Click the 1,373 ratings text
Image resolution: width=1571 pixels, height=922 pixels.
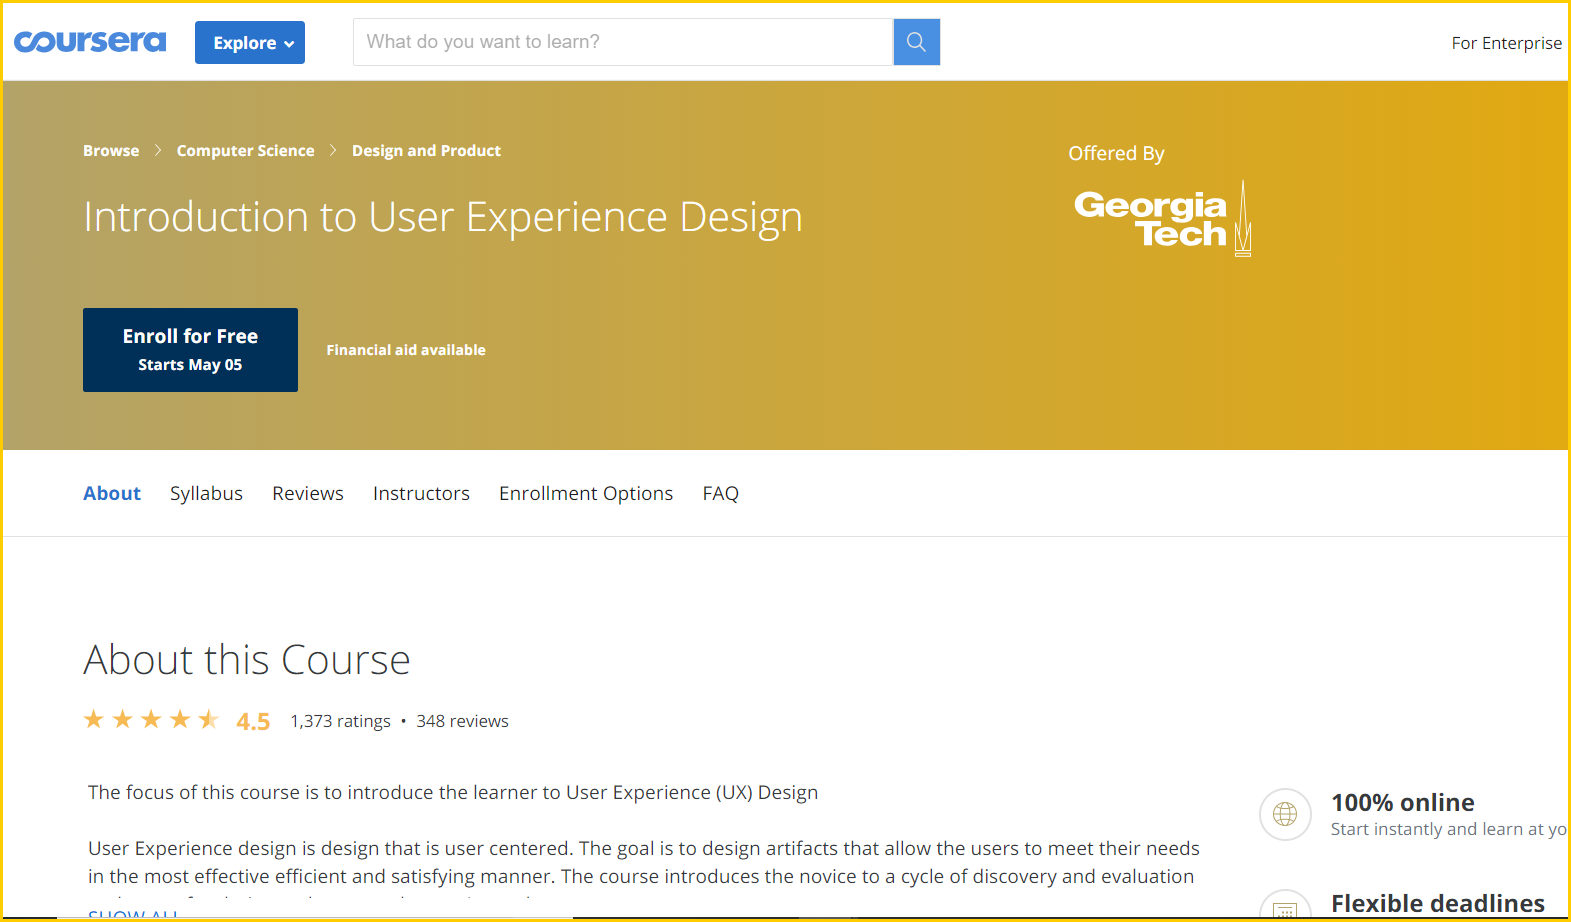point(340,721)
